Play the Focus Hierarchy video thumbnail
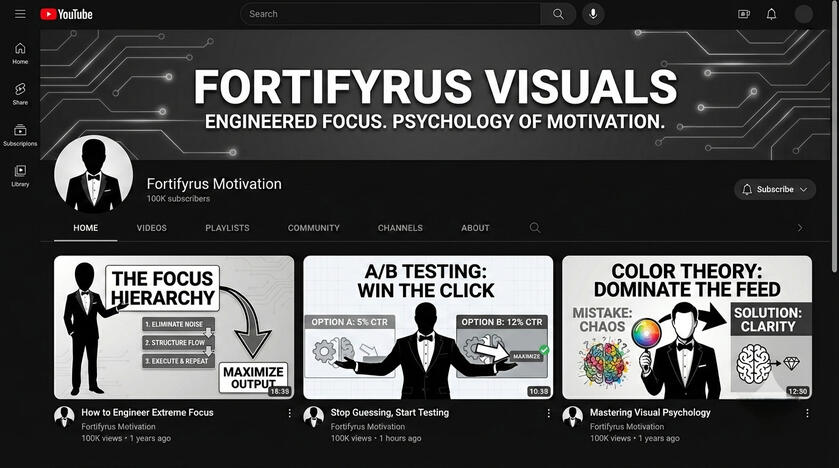Viewport: 839px width, 468px height. [x=174, y=327]
